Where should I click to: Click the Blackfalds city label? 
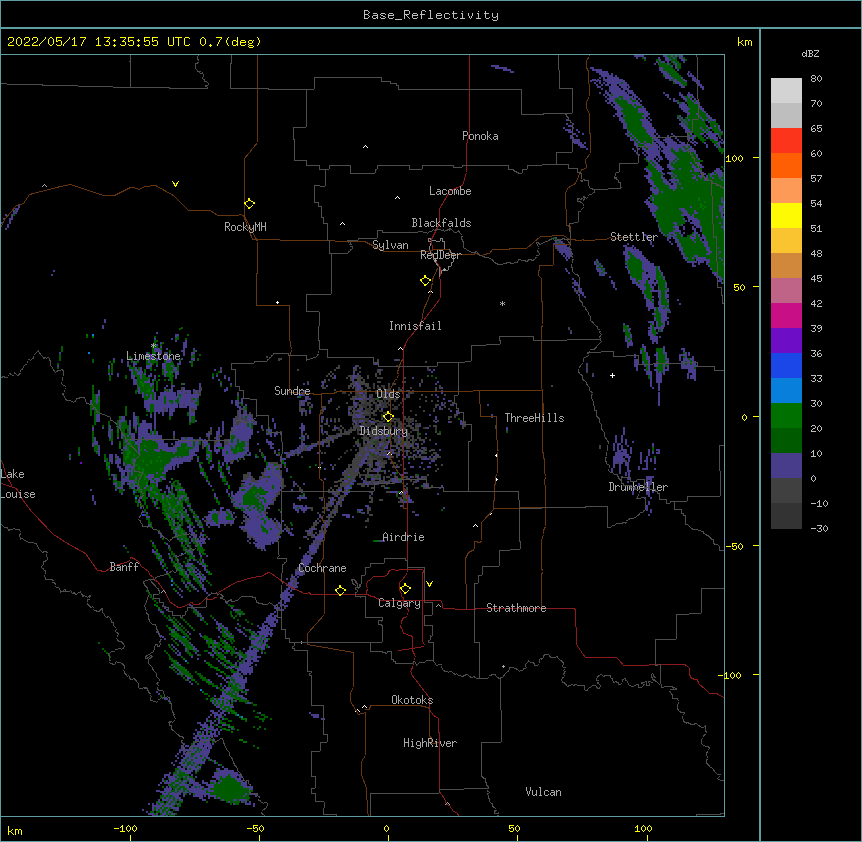(441, 223)
